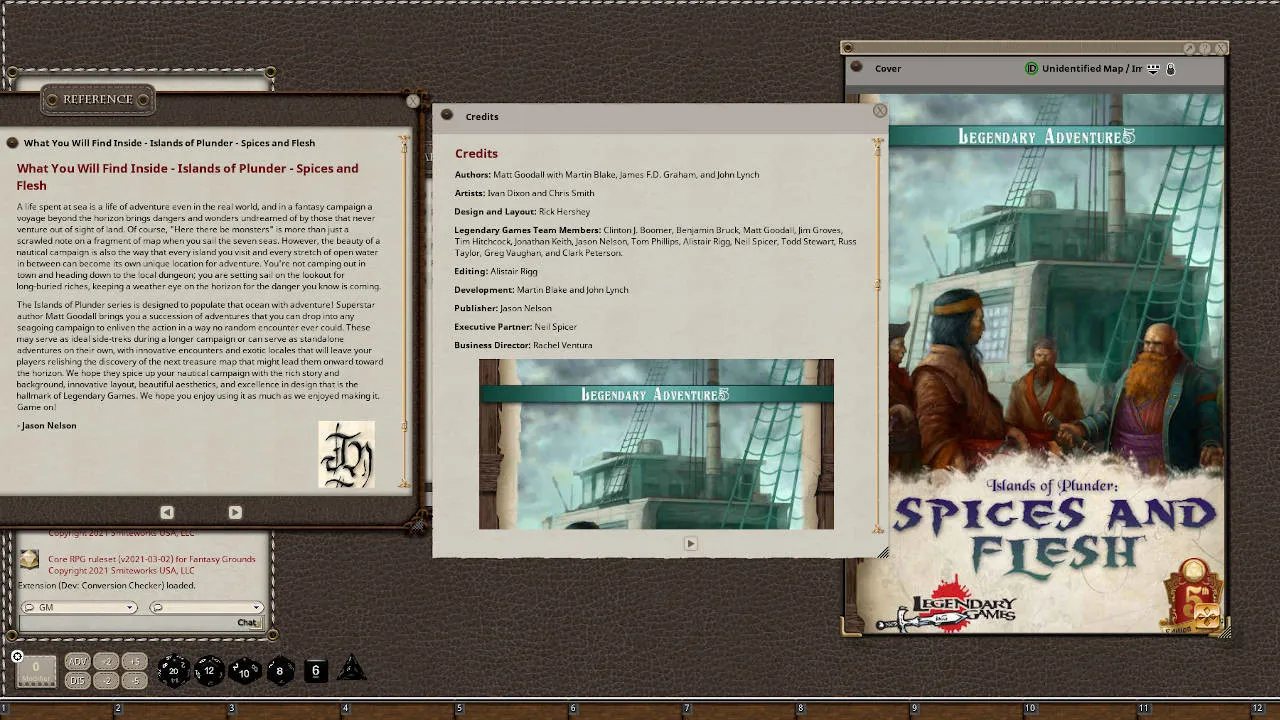Click the Core RPG ruleset die icon in chat
Image resolution: width=1280 pixels, height=720 pixels.
(30, 560)
